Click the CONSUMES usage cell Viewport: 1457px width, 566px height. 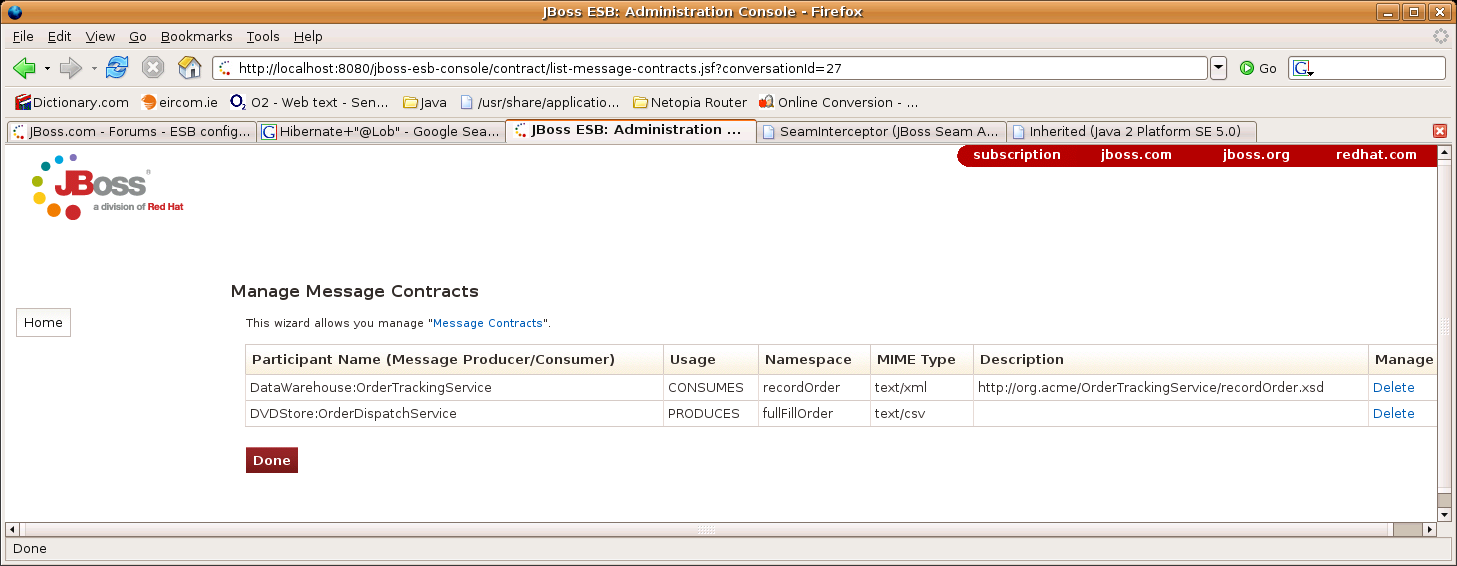point(711,388)
